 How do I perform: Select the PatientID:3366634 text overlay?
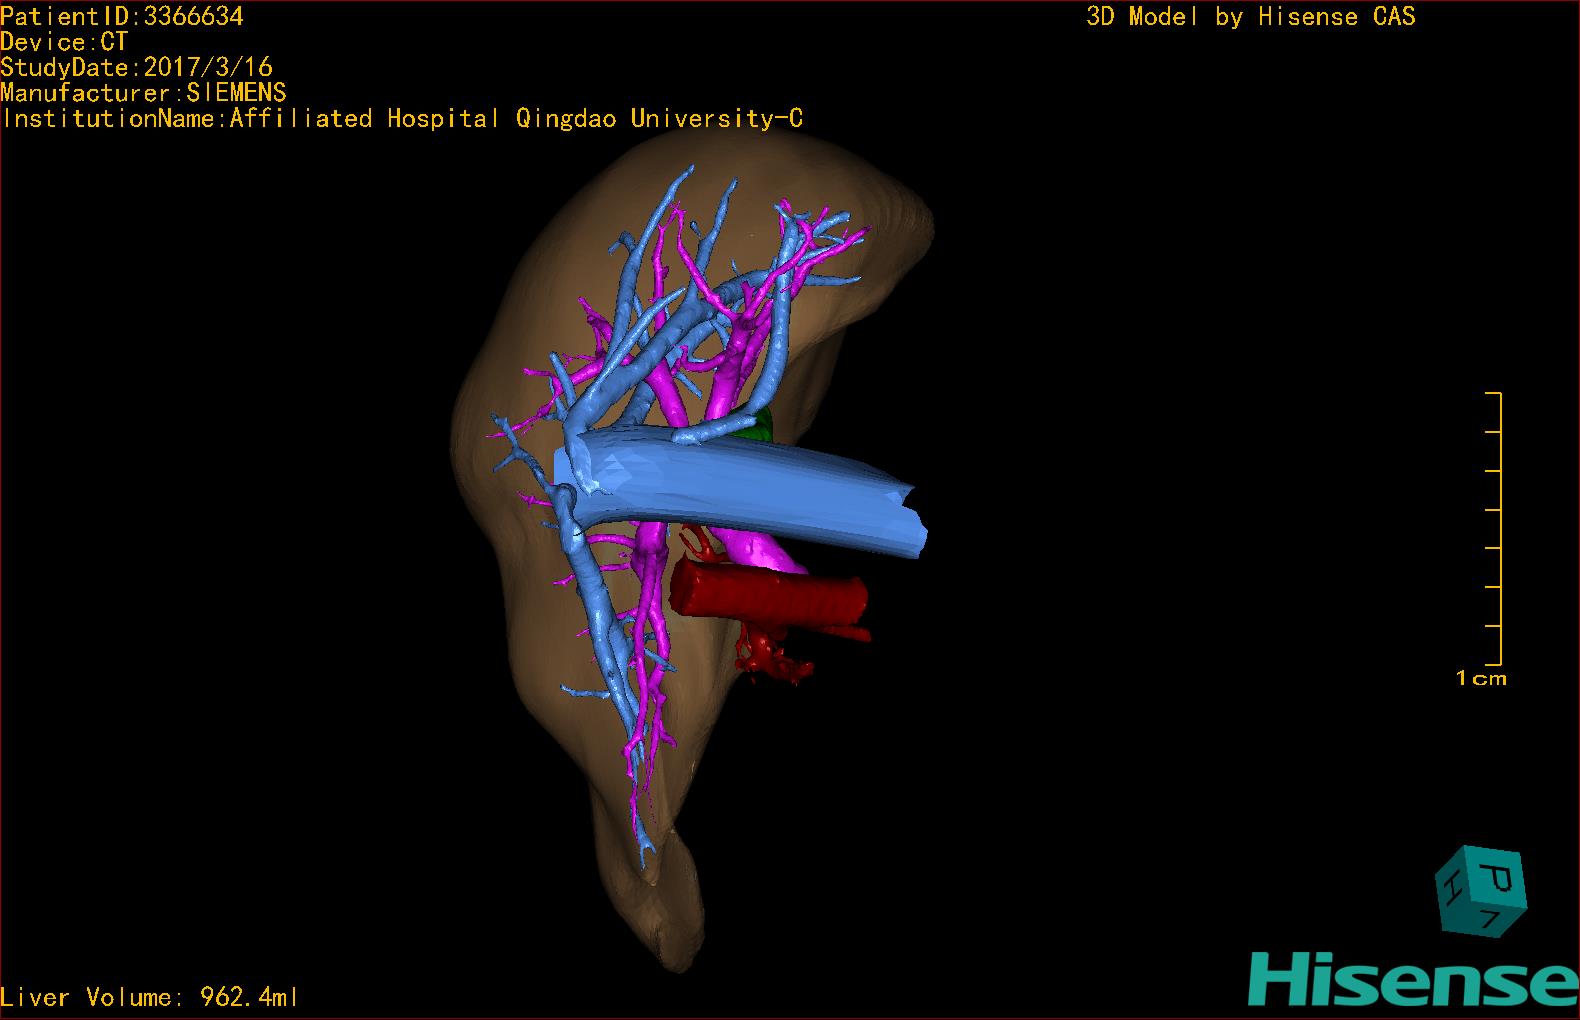pos(122,16)
